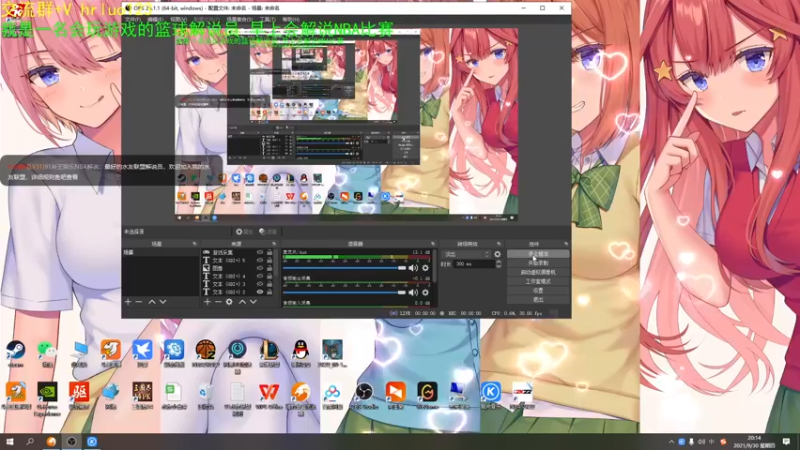
Task: Click the 退出 exit button in Controls
Action: click(x=538, y=300)
